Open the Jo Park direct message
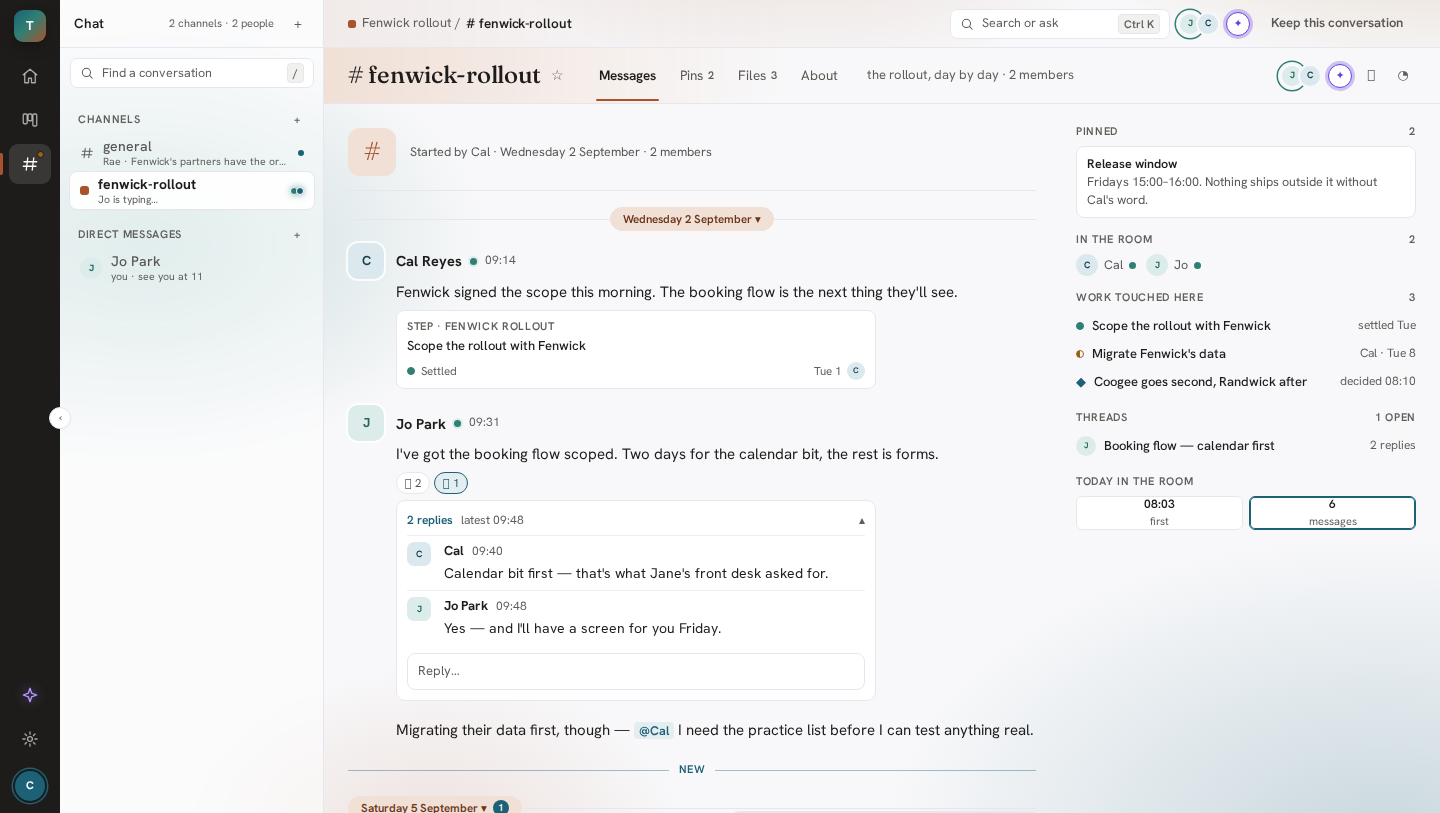The height and width of the screenshot is (813, 1440). pos(192,268)
